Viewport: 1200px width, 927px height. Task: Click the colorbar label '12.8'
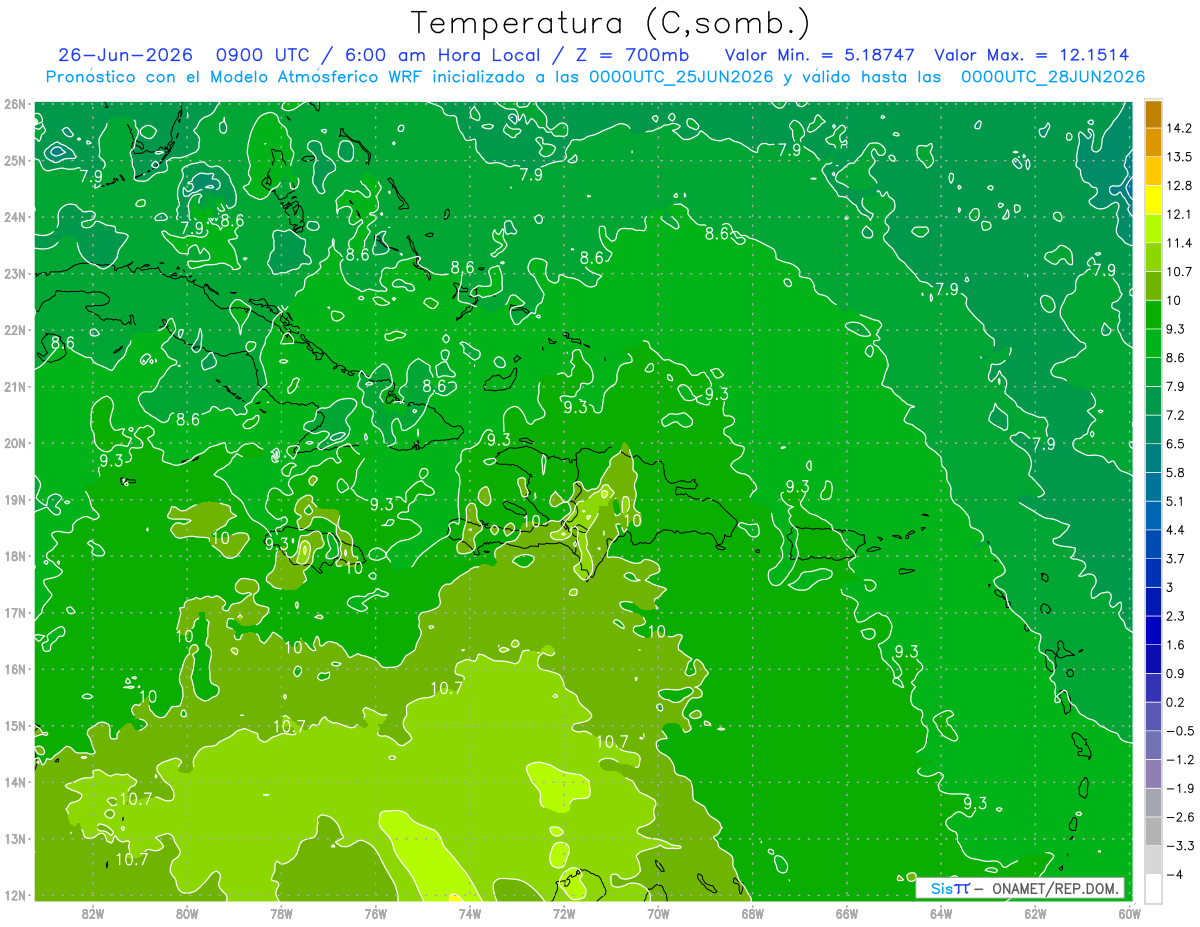pyautogui.click(x=1181, y=186)
